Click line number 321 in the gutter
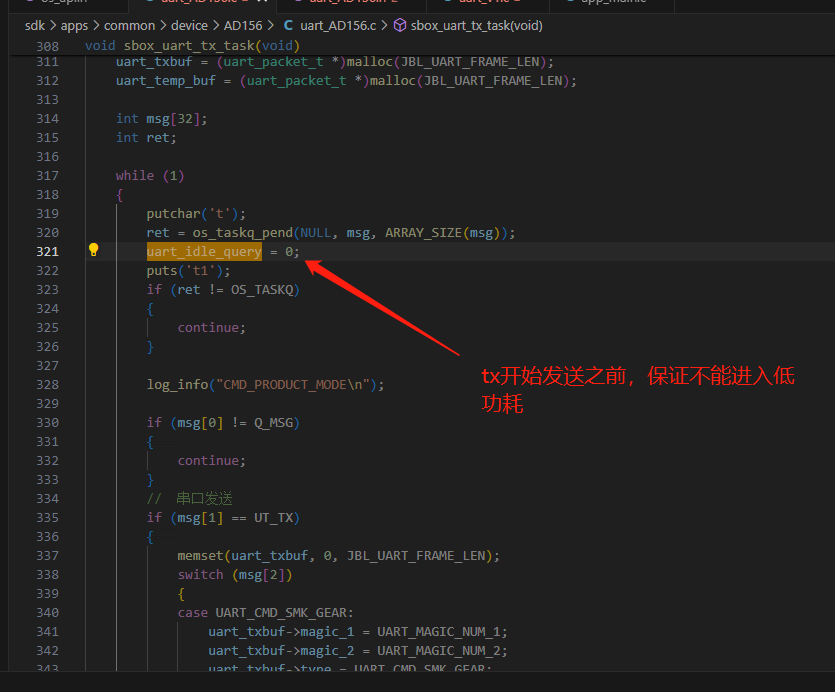 47,251
